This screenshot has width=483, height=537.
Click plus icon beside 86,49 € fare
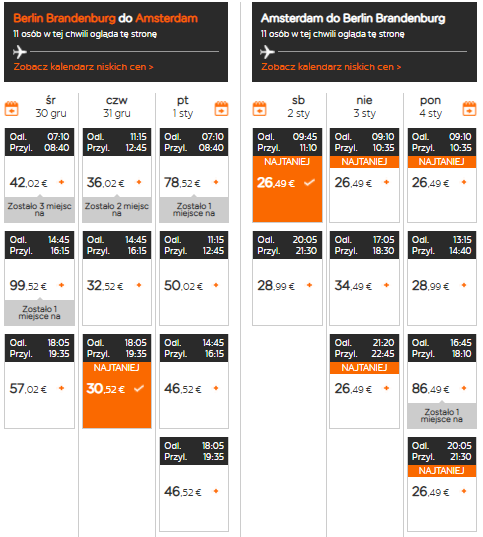point(464,388)
